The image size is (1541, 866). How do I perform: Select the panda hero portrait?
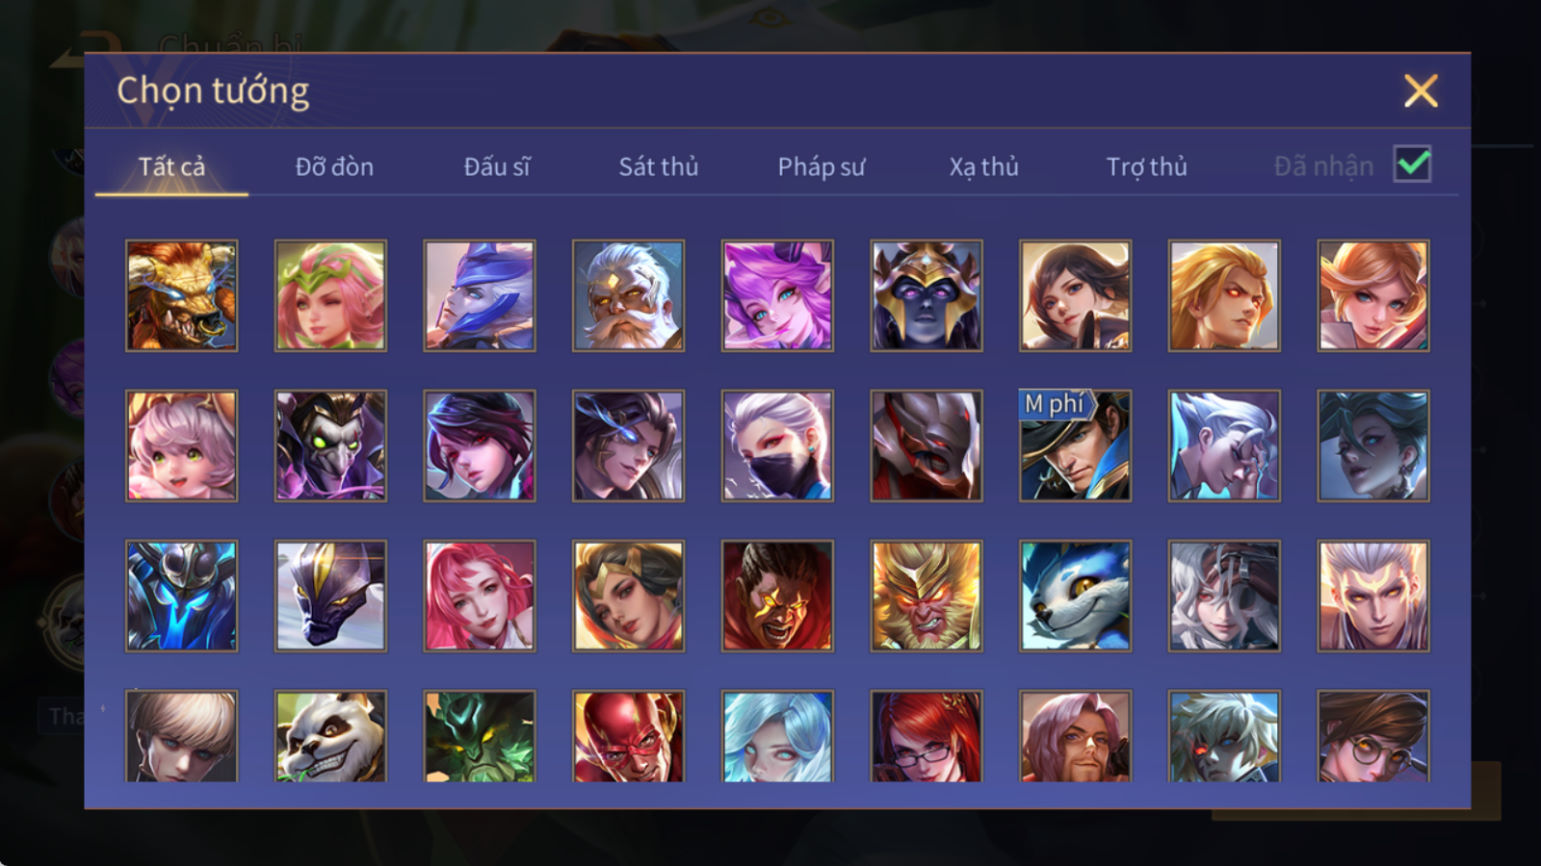(330, 736)
